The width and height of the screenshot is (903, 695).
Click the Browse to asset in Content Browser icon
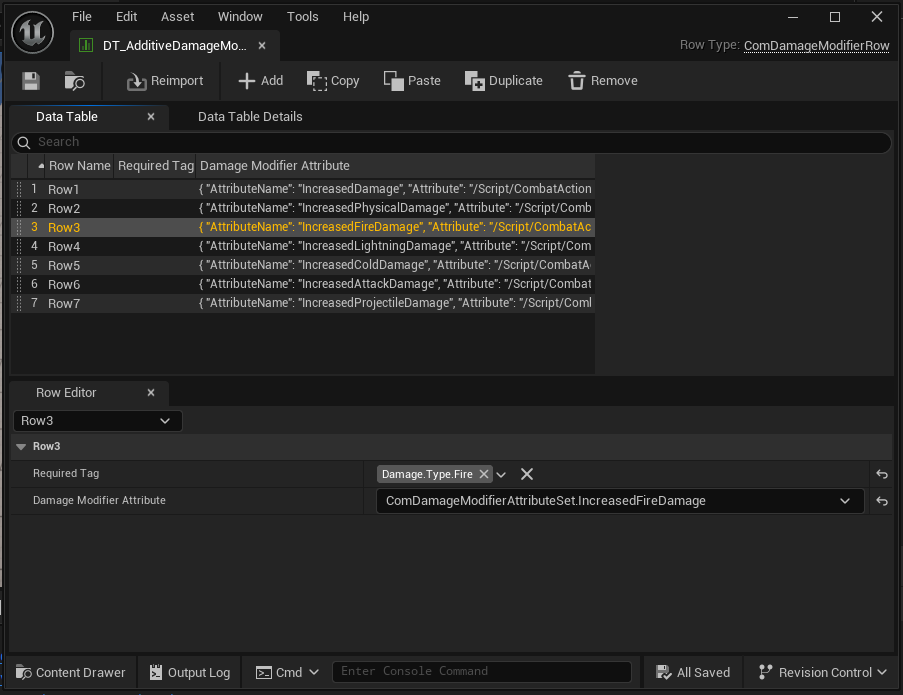(x=75, y=81)
